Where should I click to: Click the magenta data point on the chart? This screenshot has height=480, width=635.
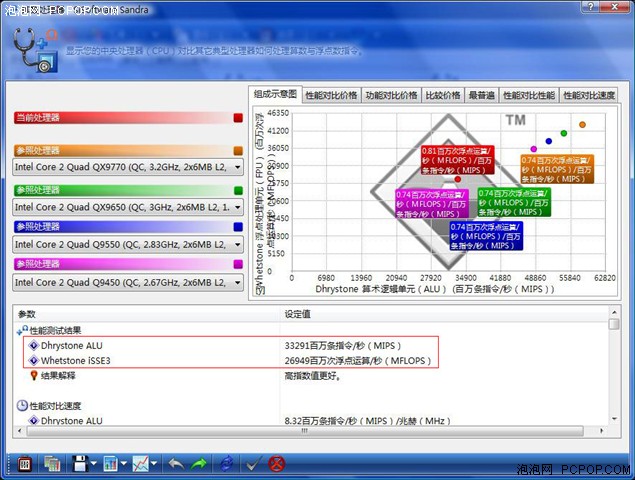pos(534,149)
